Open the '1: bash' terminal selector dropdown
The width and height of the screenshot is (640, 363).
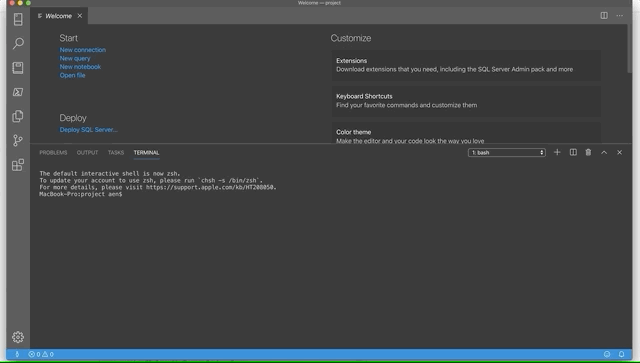coord(507,152)
